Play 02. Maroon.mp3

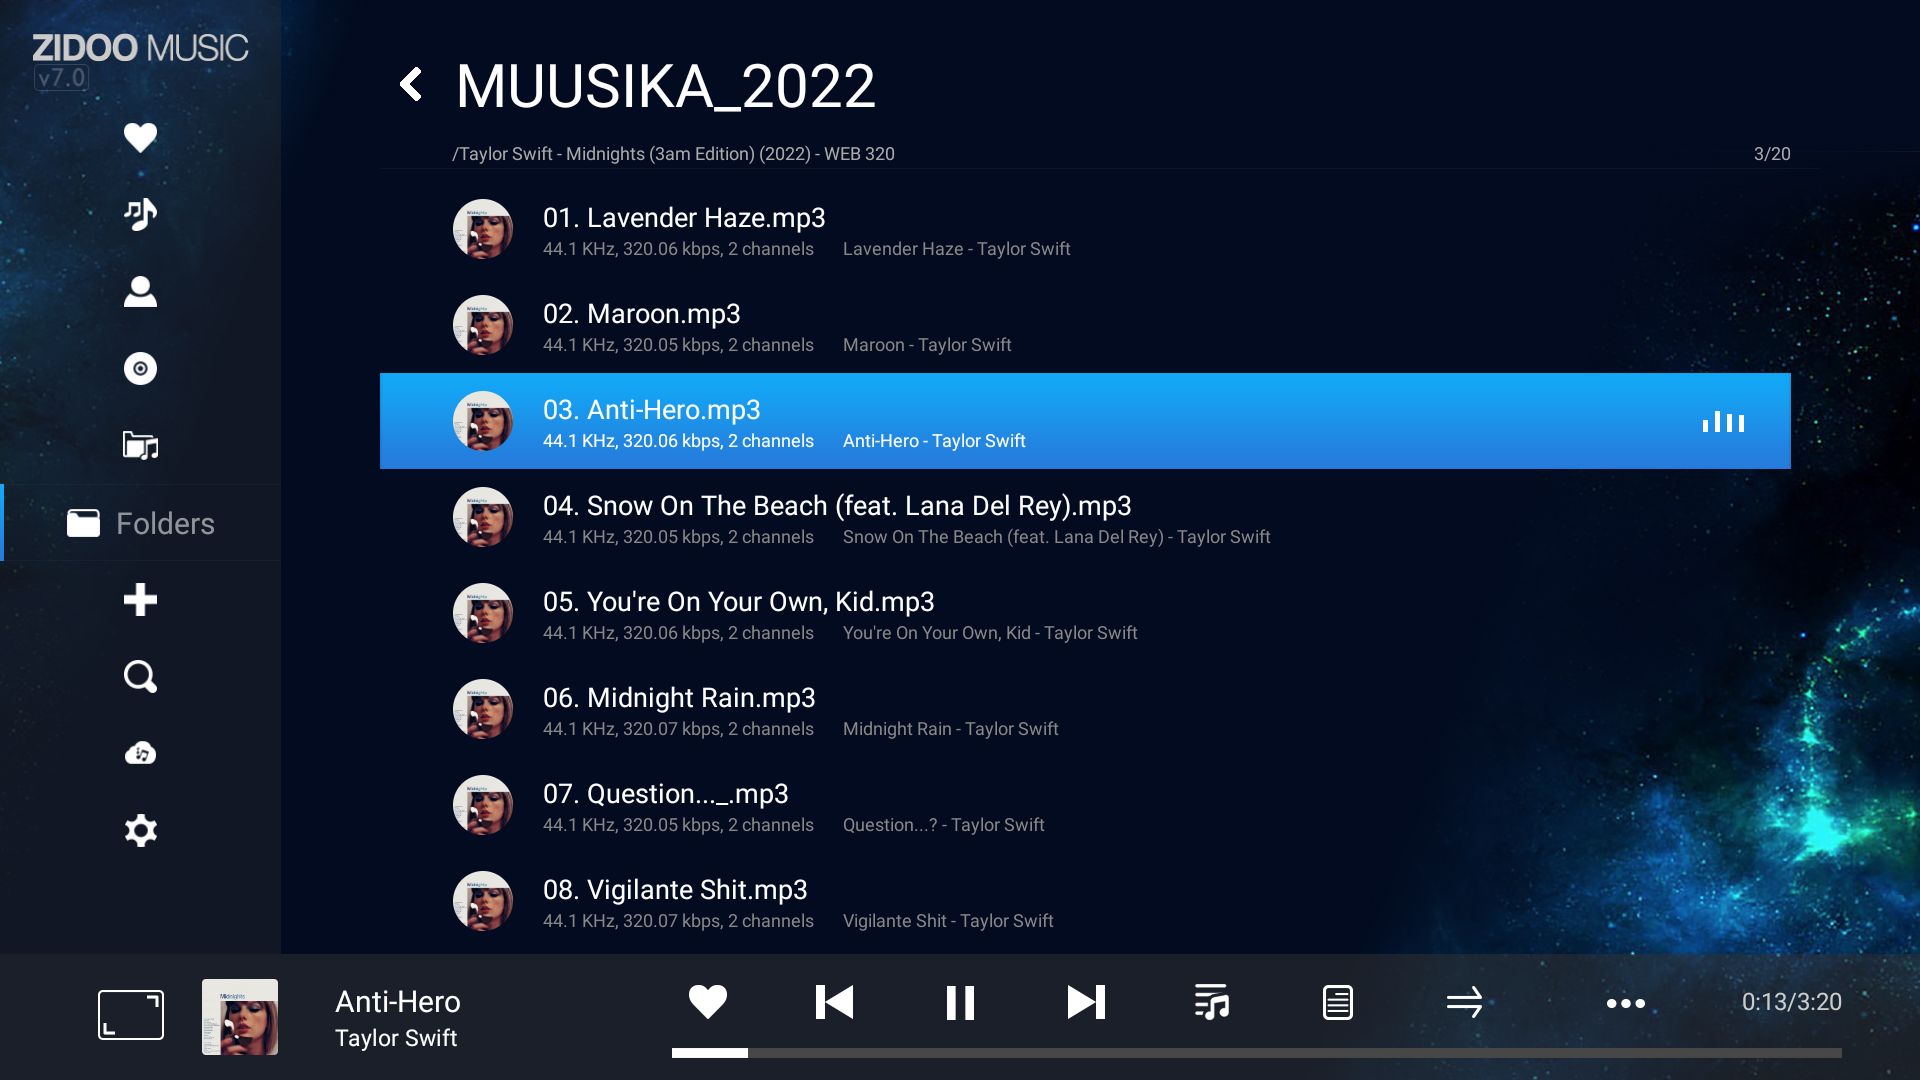tap(1085, 326)
